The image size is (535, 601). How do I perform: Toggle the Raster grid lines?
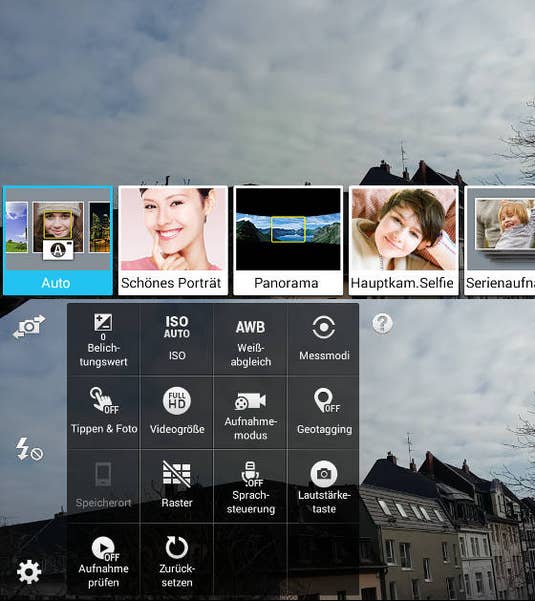177,487
